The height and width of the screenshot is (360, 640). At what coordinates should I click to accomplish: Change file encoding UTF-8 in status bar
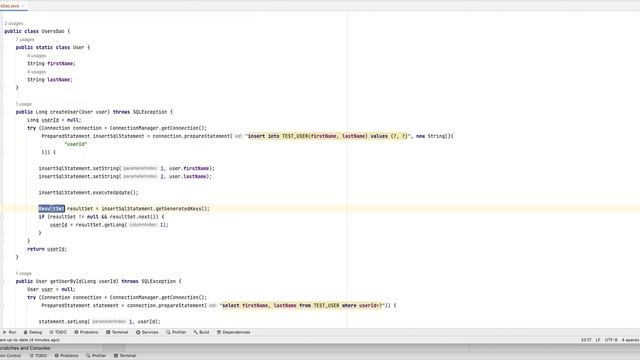tap(611, 340)
